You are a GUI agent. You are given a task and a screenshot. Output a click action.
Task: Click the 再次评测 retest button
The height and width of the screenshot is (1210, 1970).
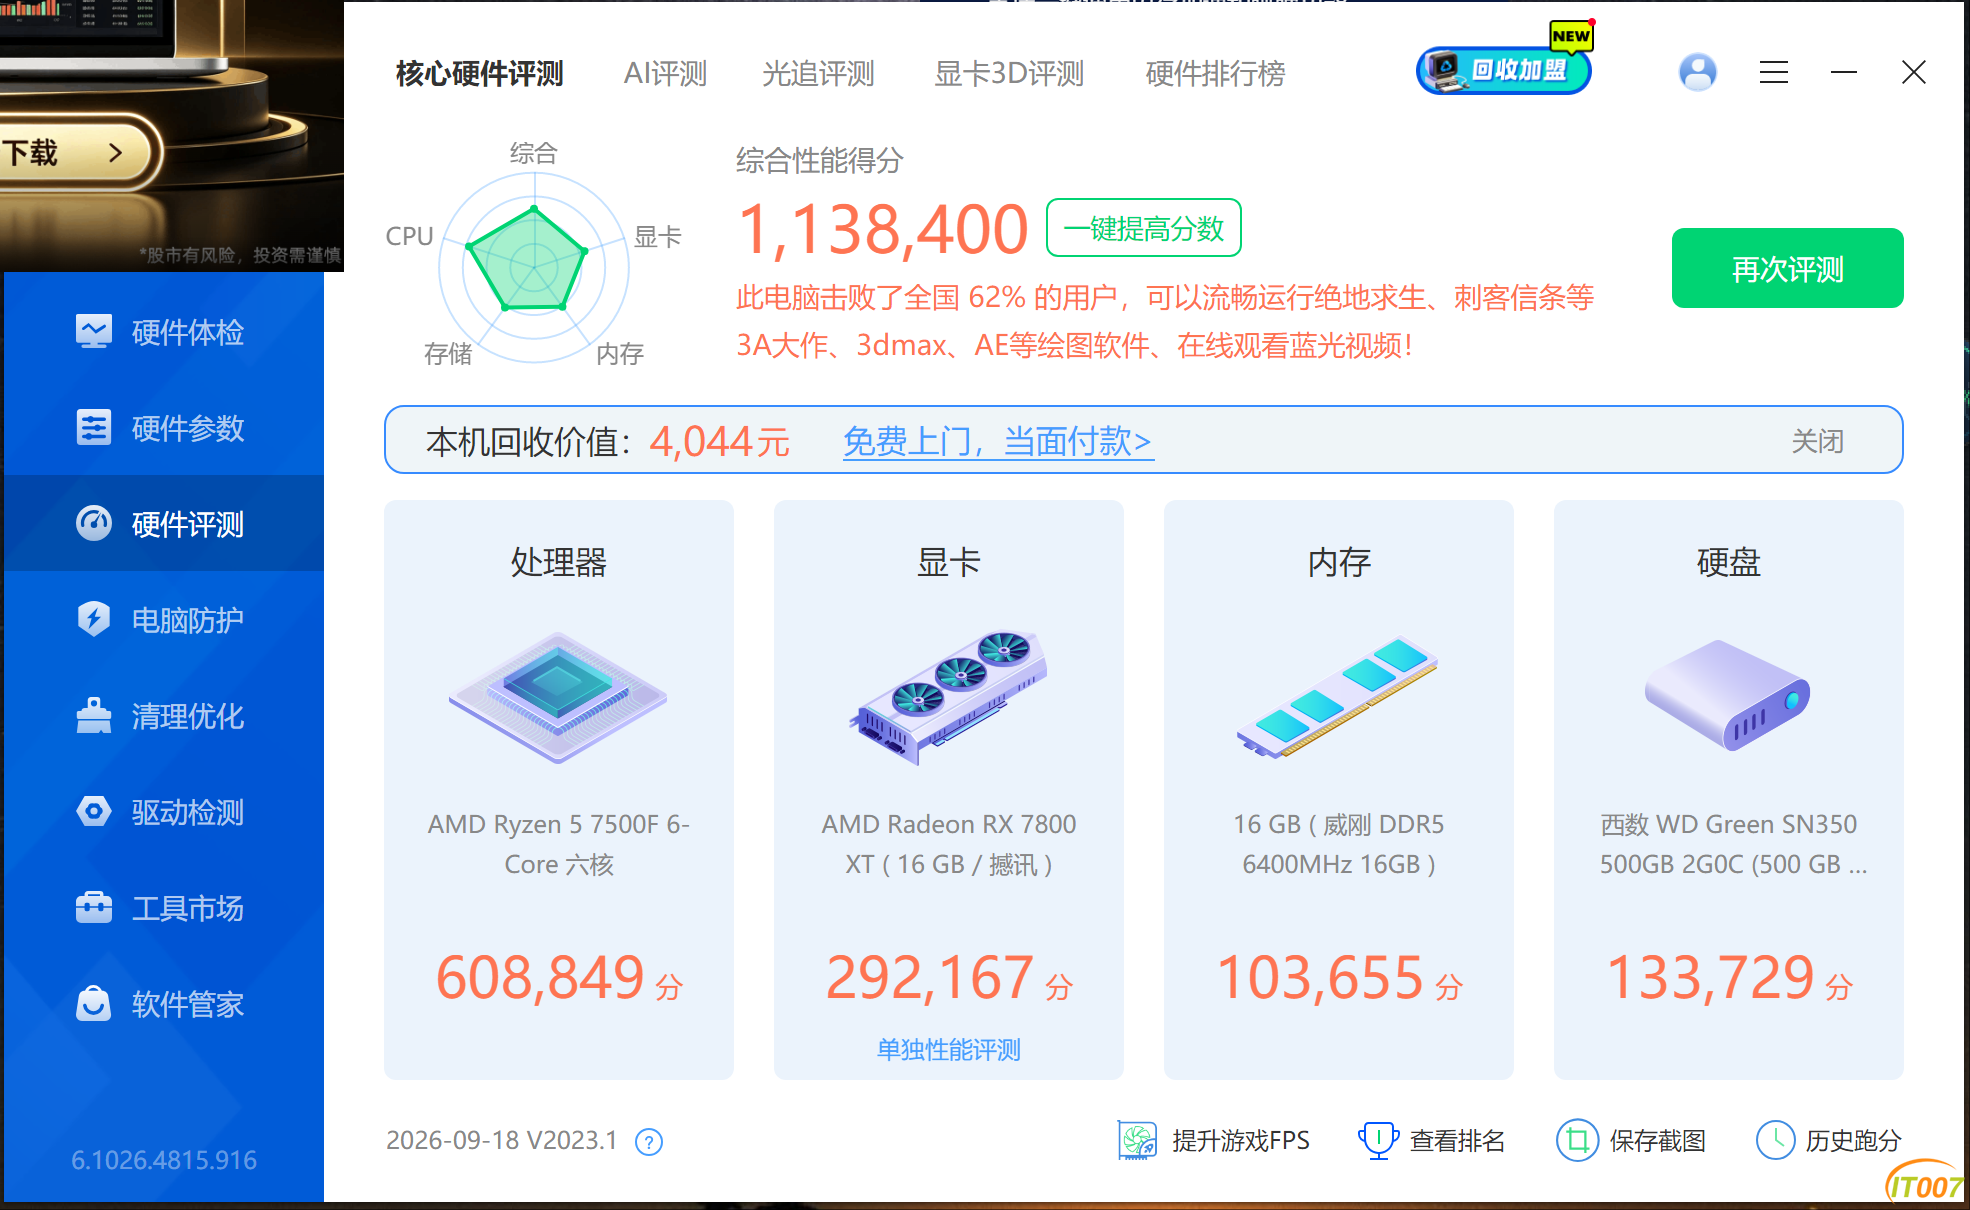click(1788, 268)
